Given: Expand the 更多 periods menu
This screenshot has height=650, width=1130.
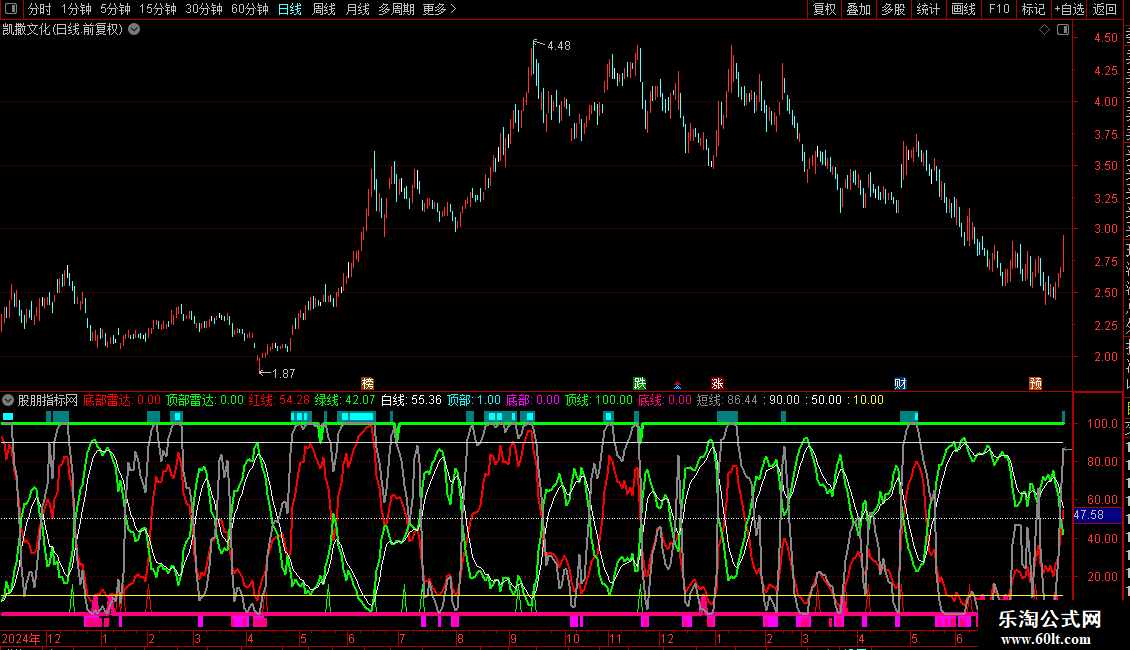Looking at the screenshot, I should click(440, 9).
